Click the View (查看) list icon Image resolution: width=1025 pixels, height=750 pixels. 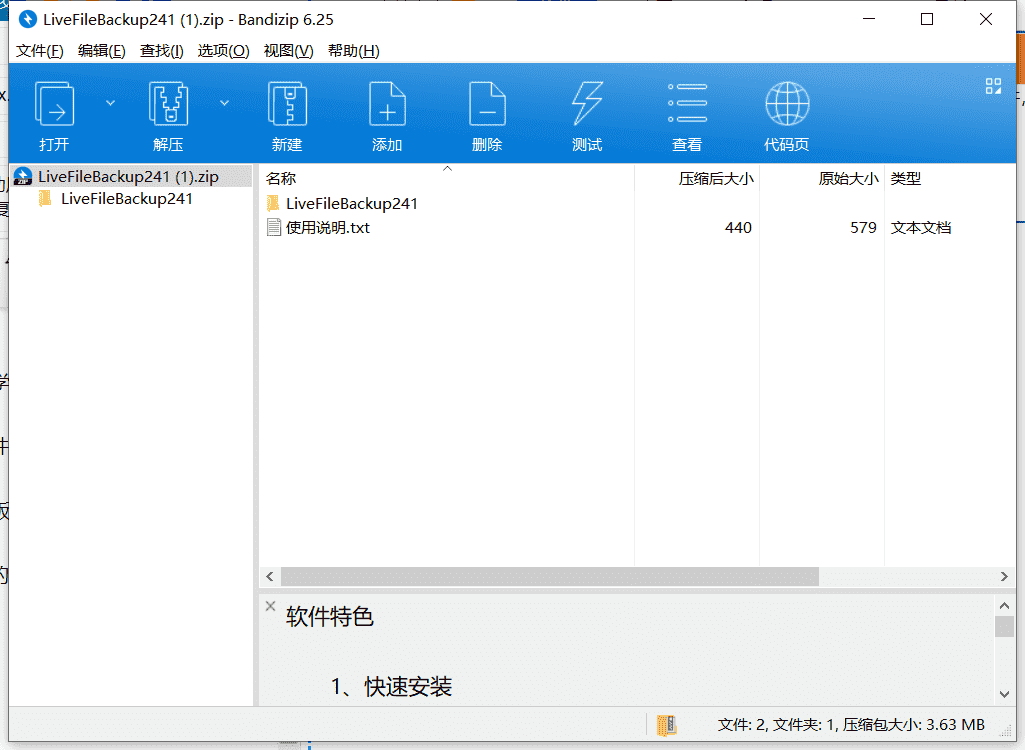click(x=687, y=103)
